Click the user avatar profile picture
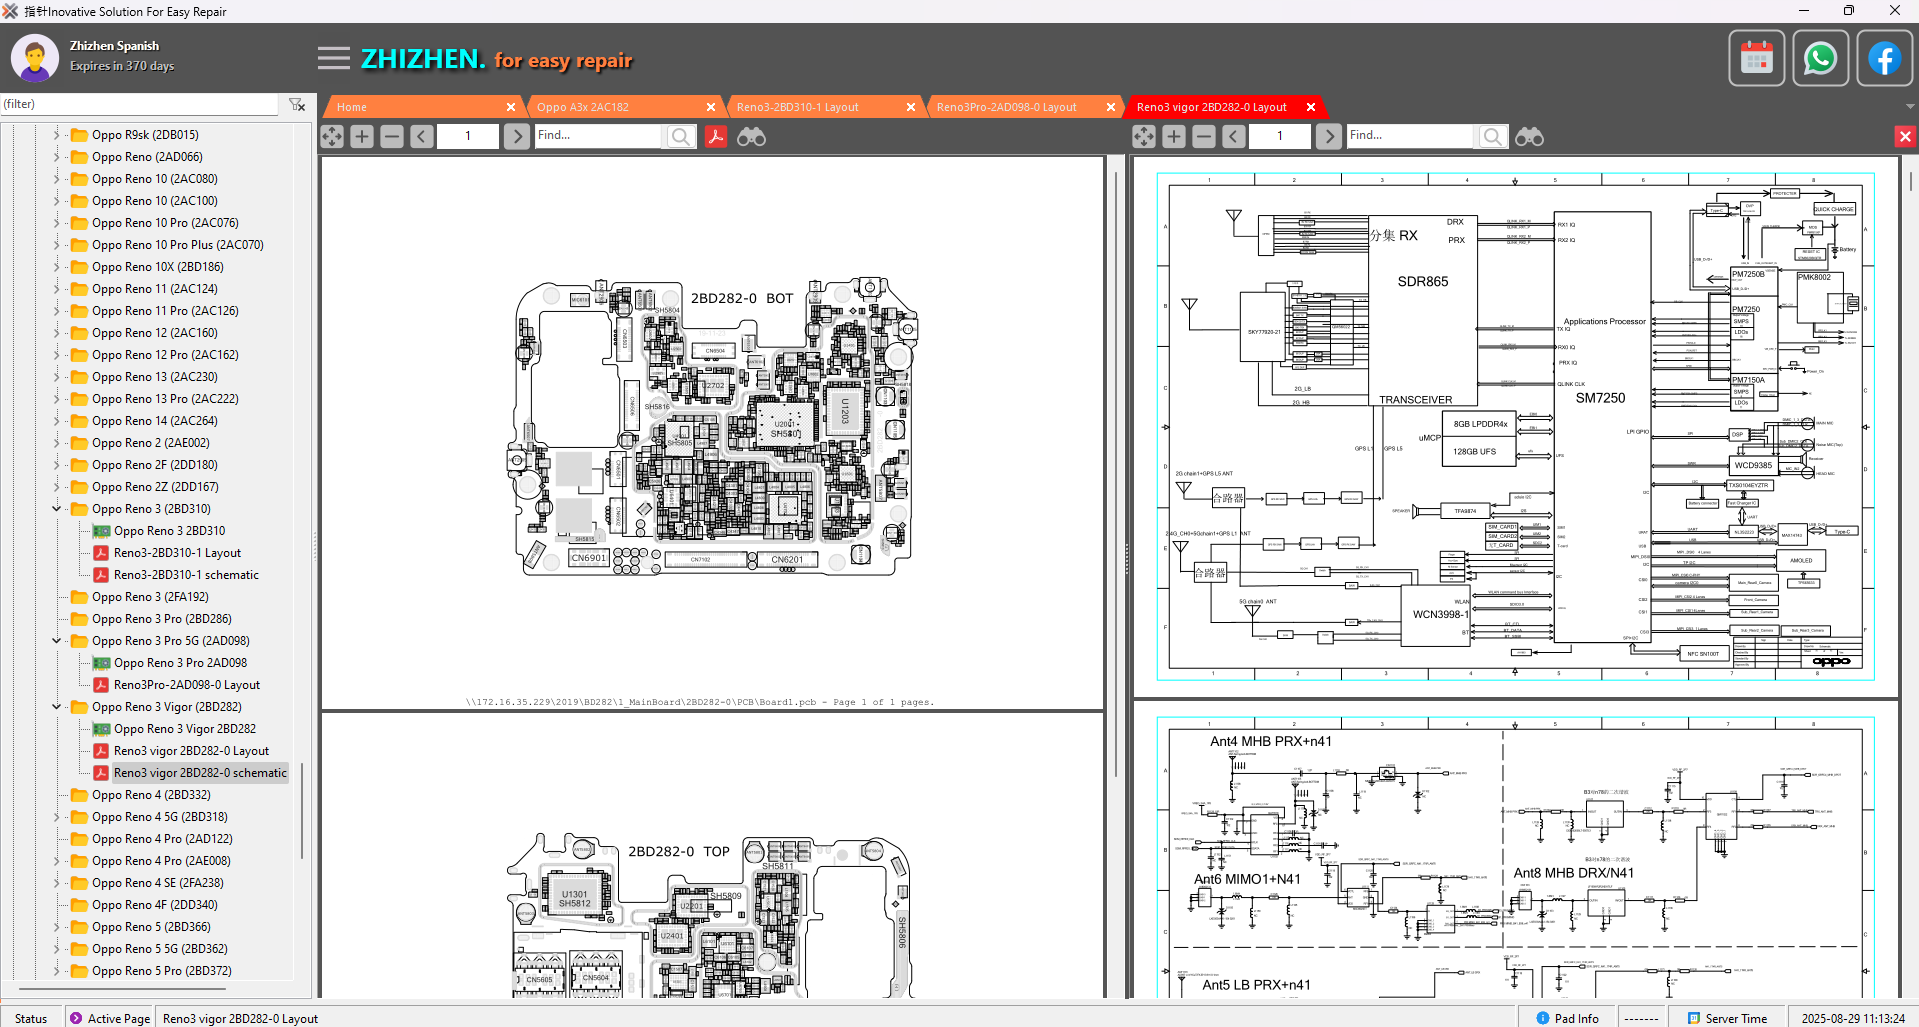 [35, 58]
